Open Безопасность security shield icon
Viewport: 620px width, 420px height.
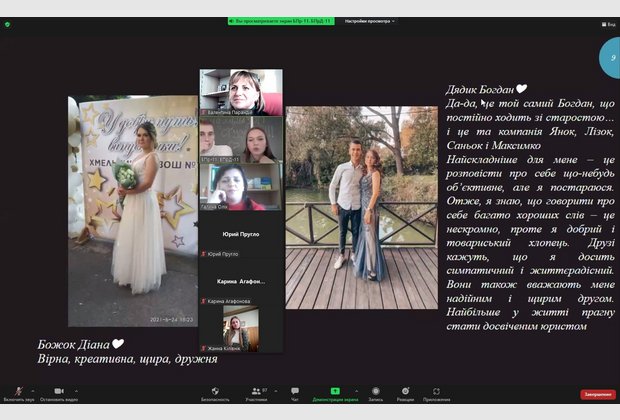click(214, 391)
